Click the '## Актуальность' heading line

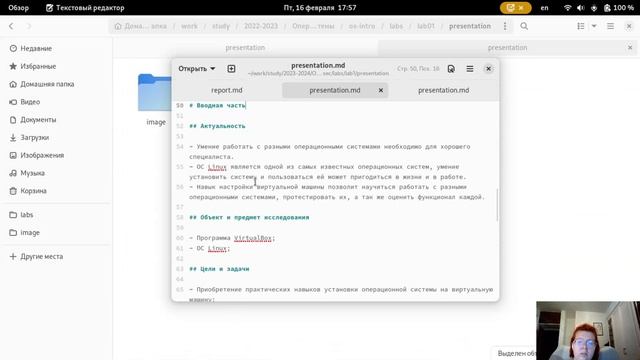coord(218,126)
